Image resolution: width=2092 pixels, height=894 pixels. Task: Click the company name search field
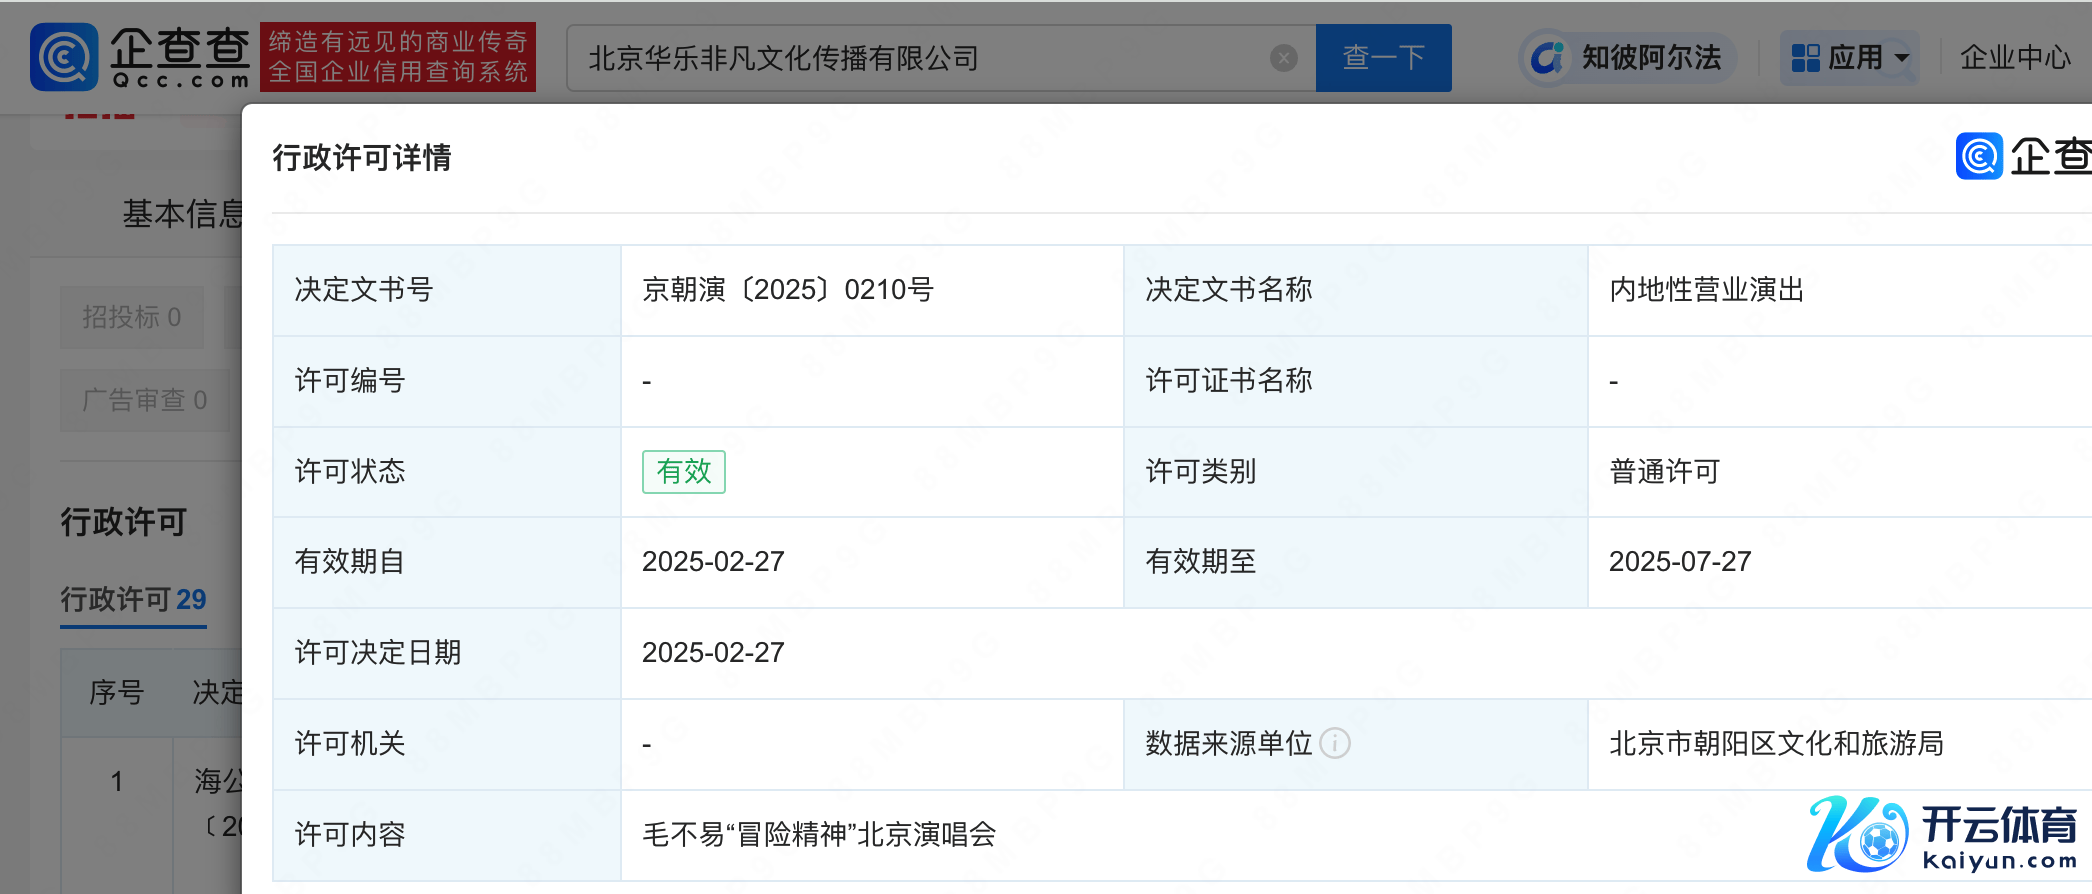920,58
